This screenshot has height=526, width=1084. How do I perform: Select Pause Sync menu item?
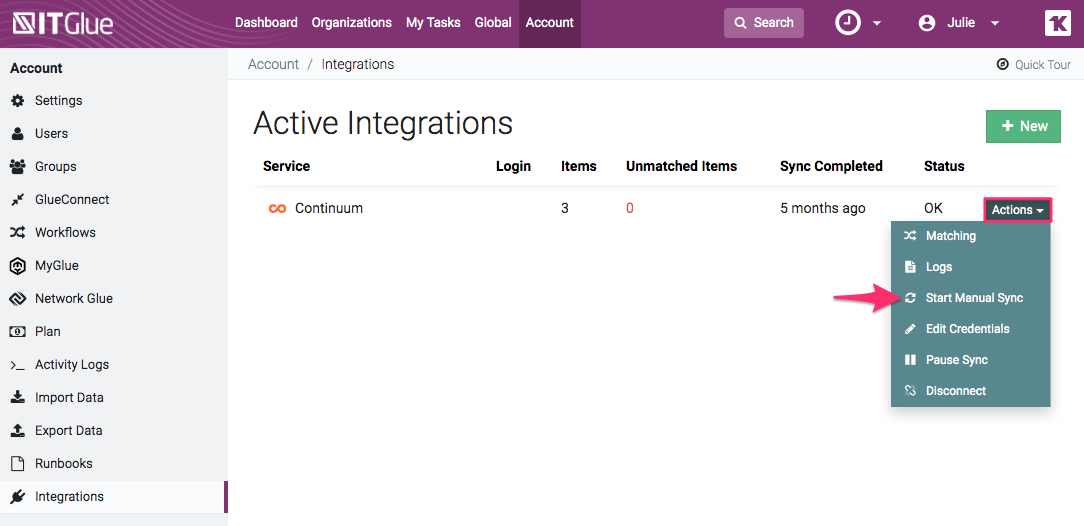(971, 360)
